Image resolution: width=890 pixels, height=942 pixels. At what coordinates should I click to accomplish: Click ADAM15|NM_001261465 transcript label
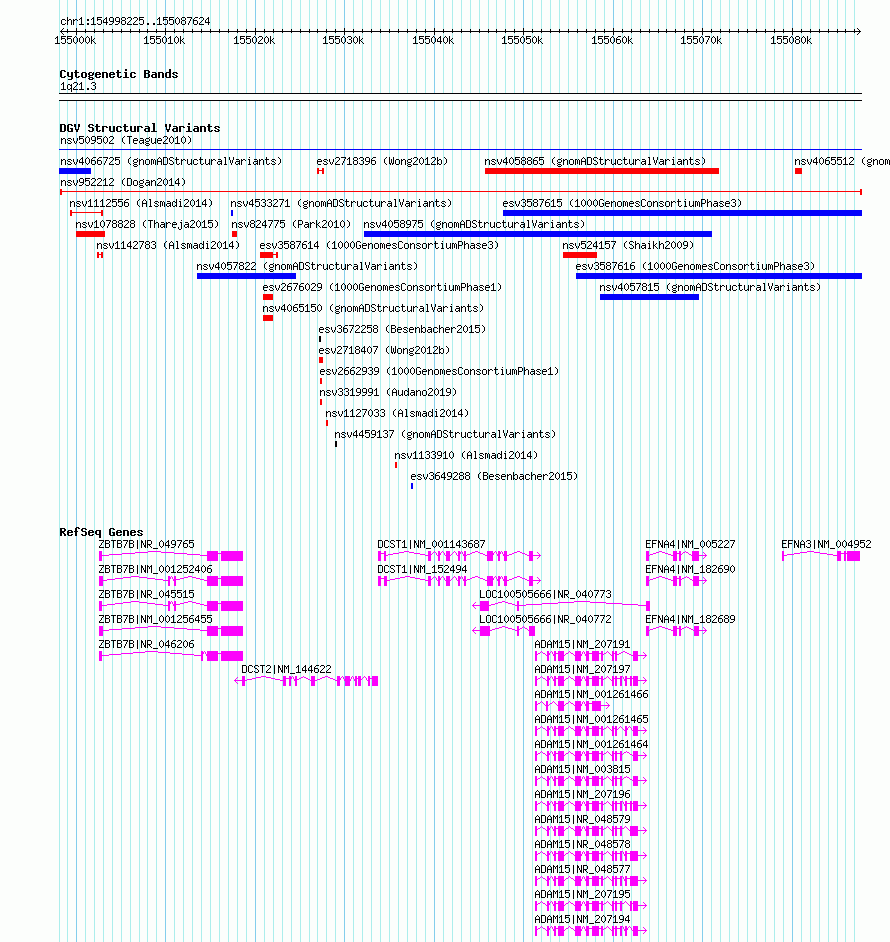591,720
